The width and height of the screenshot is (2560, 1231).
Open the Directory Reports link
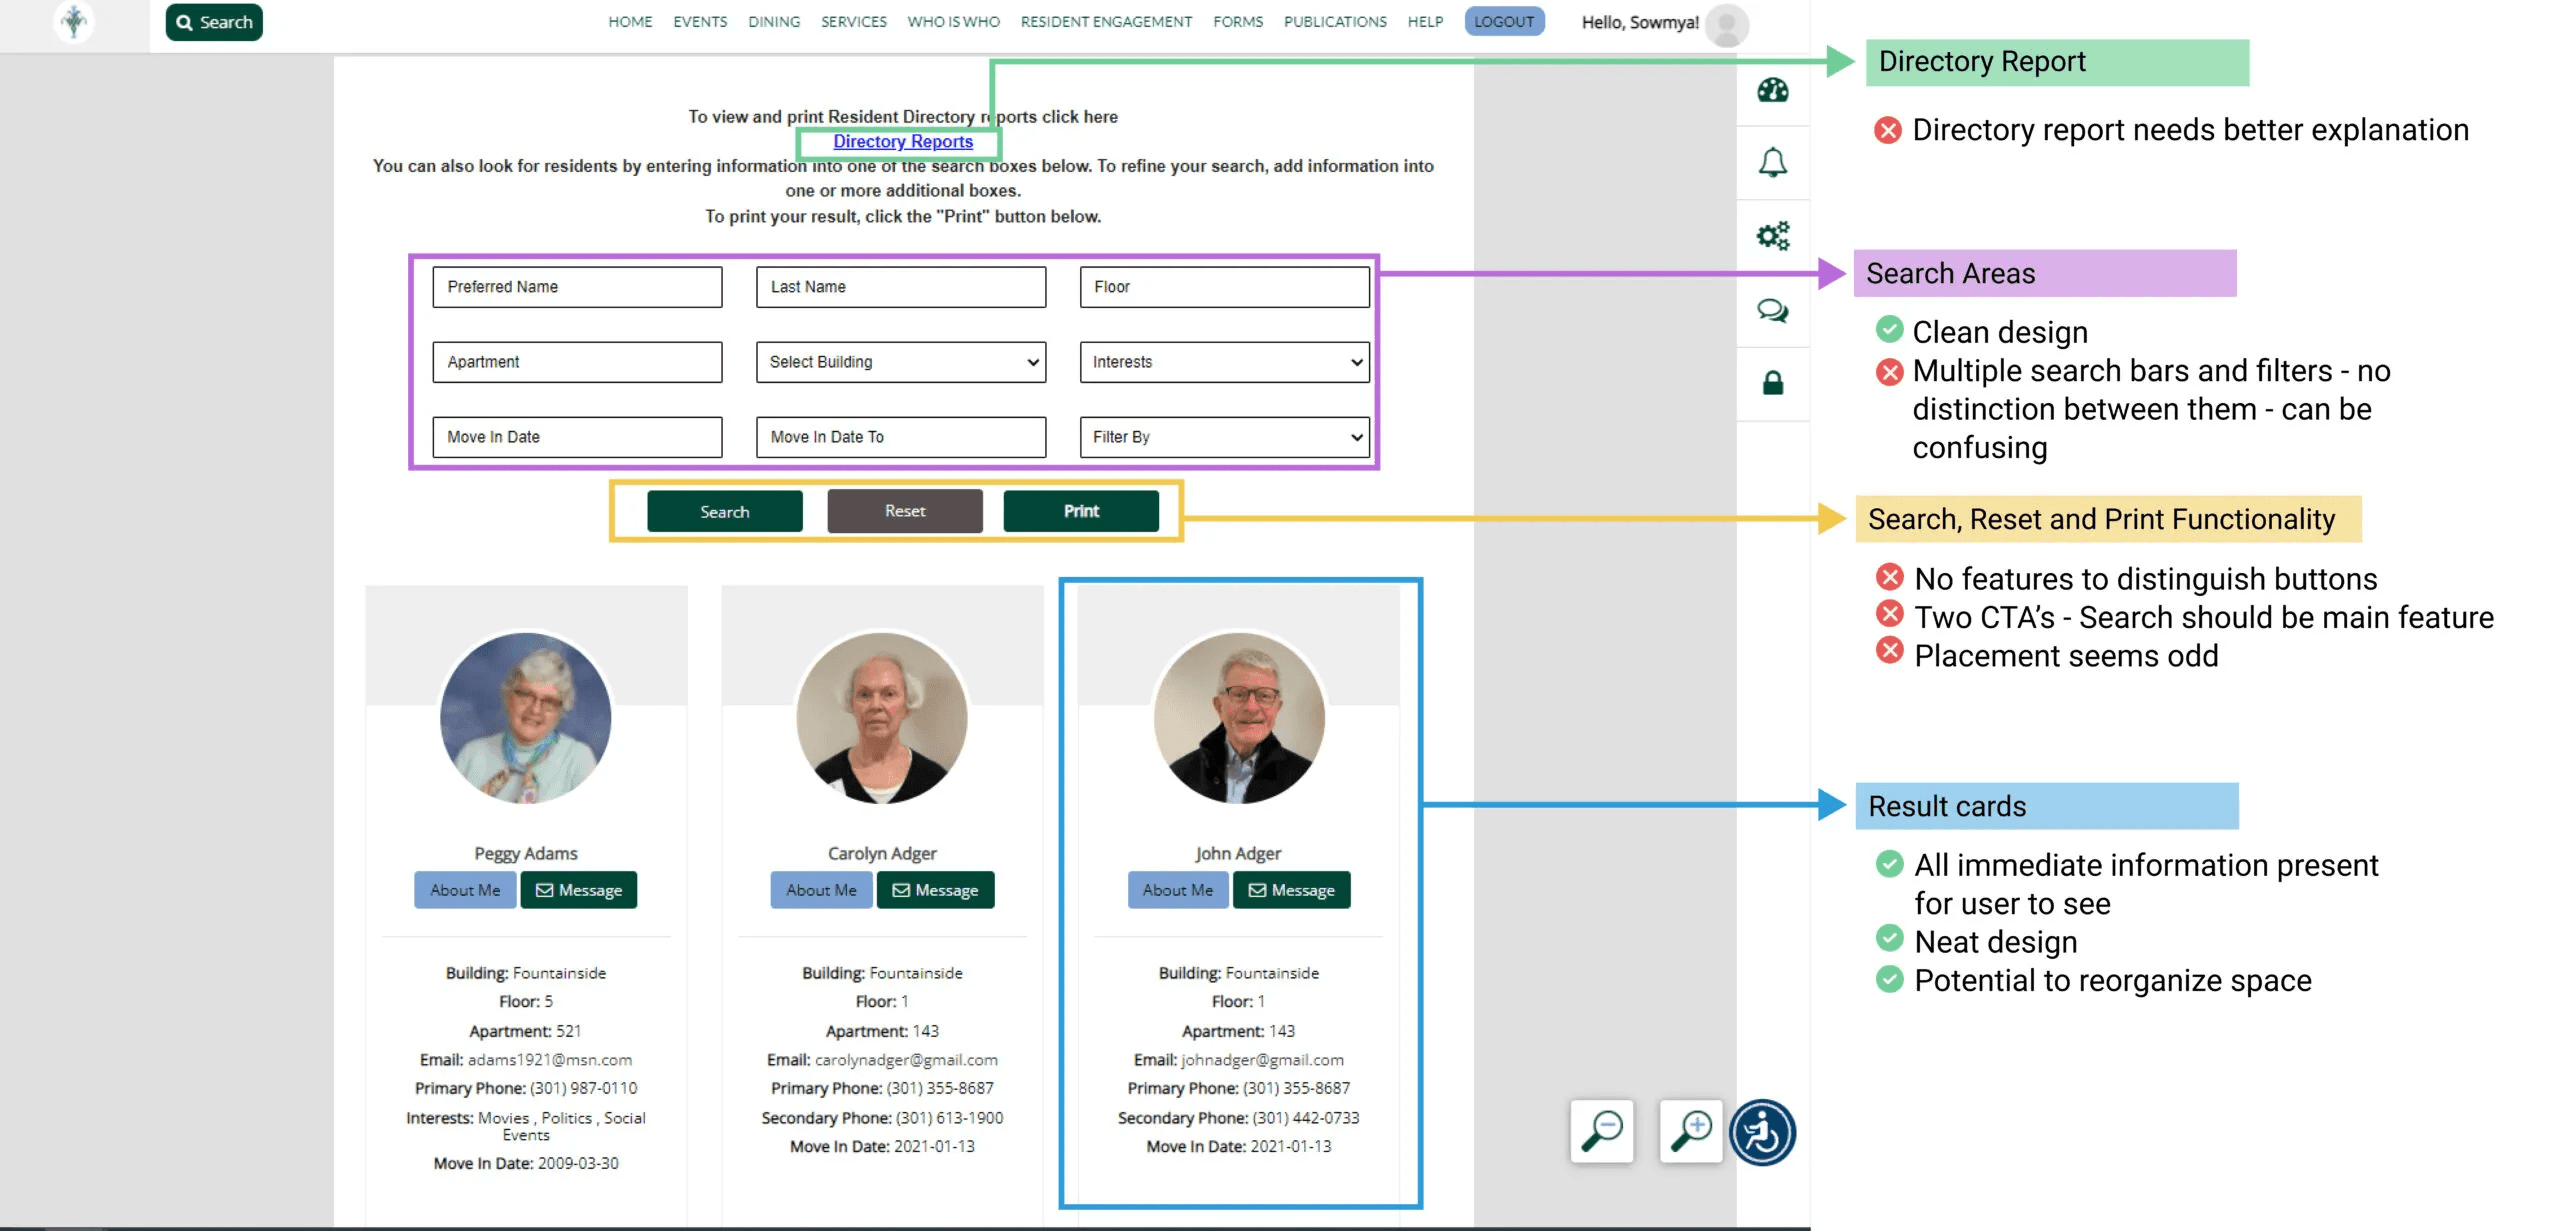tap(902, 142)
